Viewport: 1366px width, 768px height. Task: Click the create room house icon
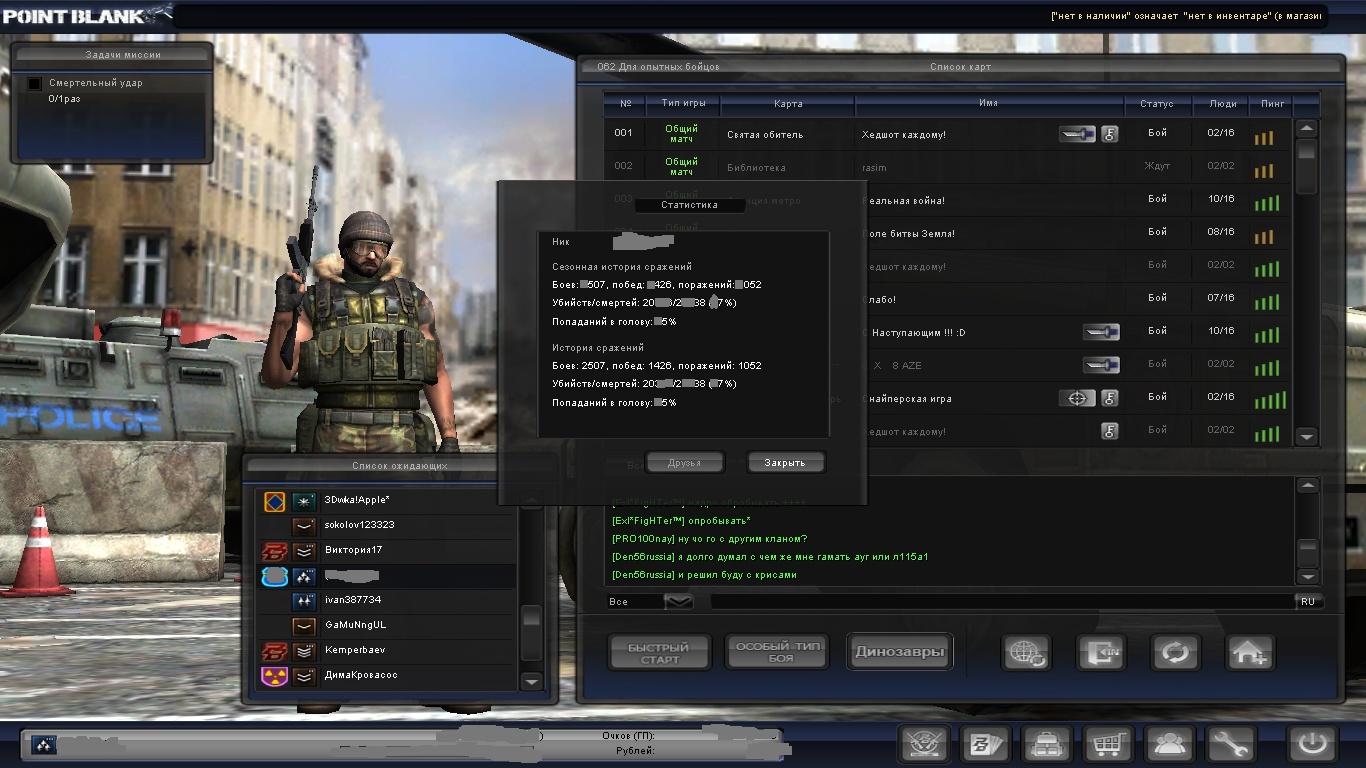click(1250, 653)
